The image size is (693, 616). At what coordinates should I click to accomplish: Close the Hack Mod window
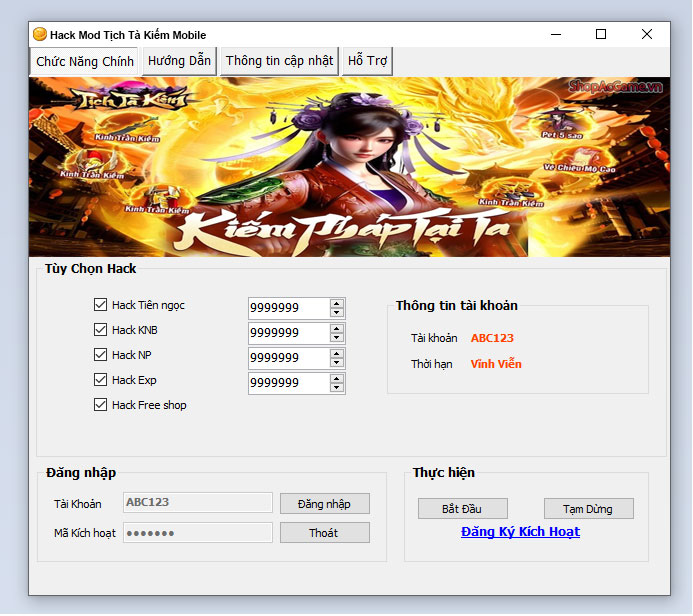point(647,34)
